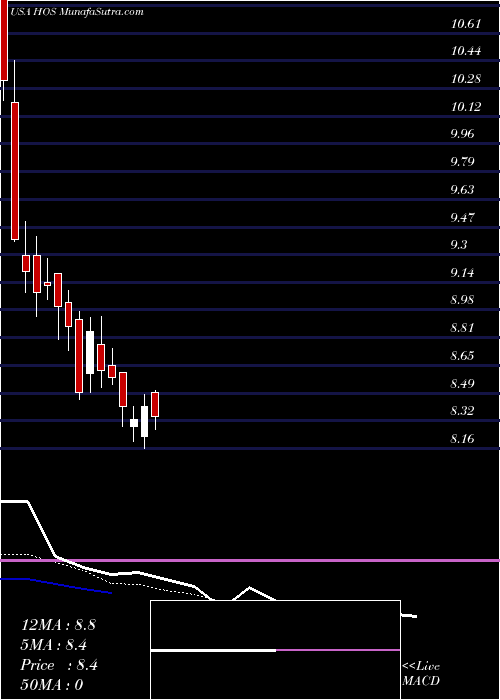Image resolution: width=500 pixels, height=700 pixels.
Task: Click the last red candle near 8.49
Action: click(x=155, y=404)
